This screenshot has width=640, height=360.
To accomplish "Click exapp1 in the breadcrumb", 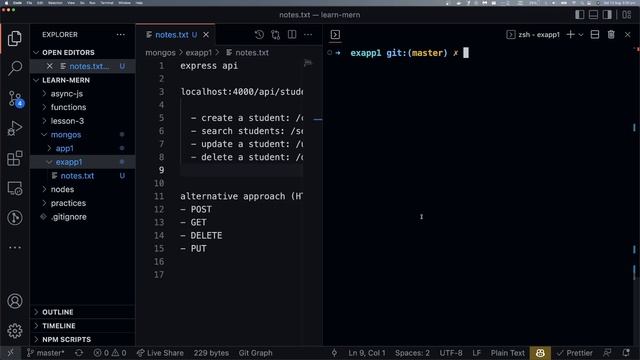I will [x=198, y=53].
